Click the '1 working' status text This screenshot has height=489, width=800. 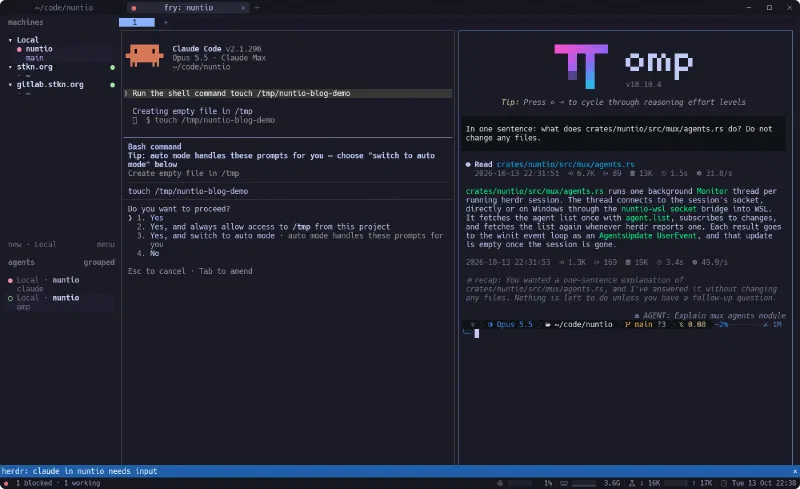(x=82, y=483)
